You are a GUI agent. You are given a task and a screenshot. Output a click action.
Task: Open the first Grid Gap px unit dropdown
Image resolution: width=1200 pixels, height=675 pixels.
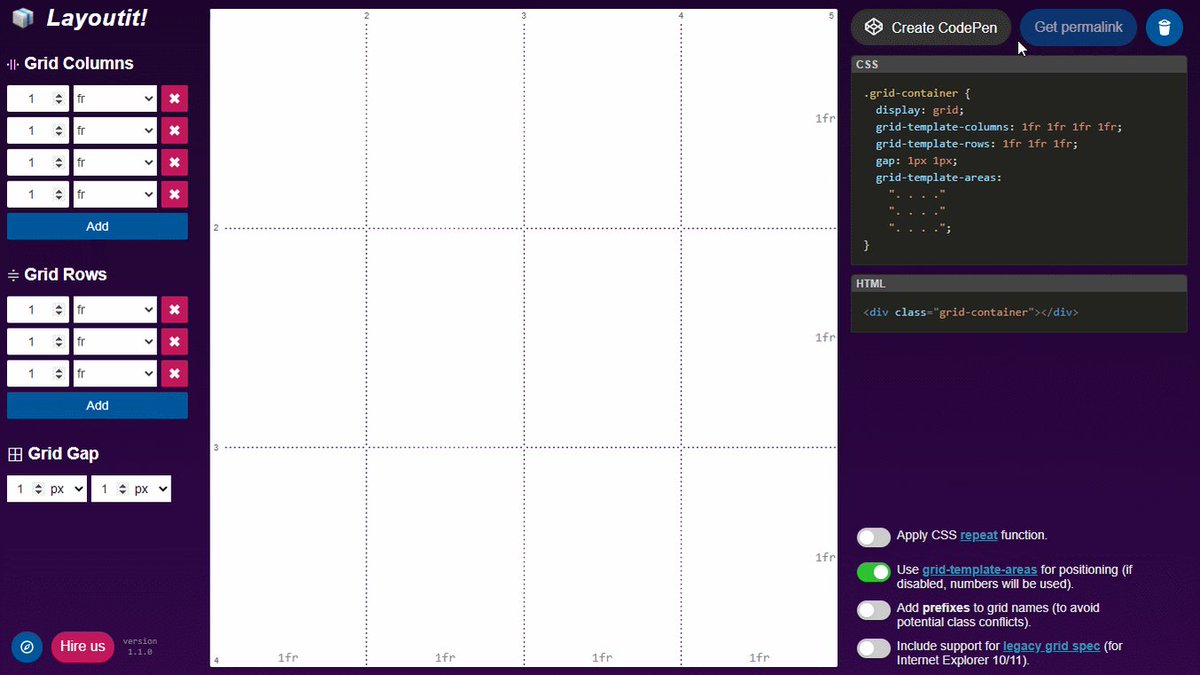(68, 489)
